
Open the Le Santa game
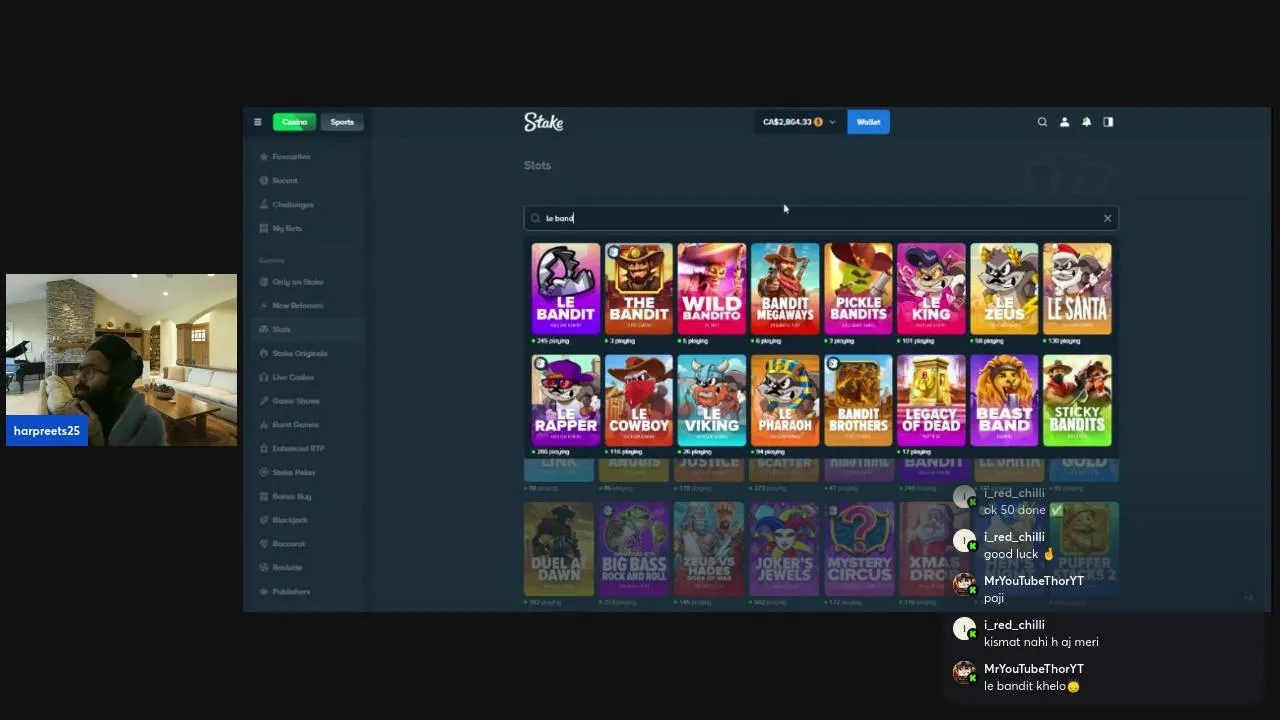pyautogui.click(x=1077, y=289)
